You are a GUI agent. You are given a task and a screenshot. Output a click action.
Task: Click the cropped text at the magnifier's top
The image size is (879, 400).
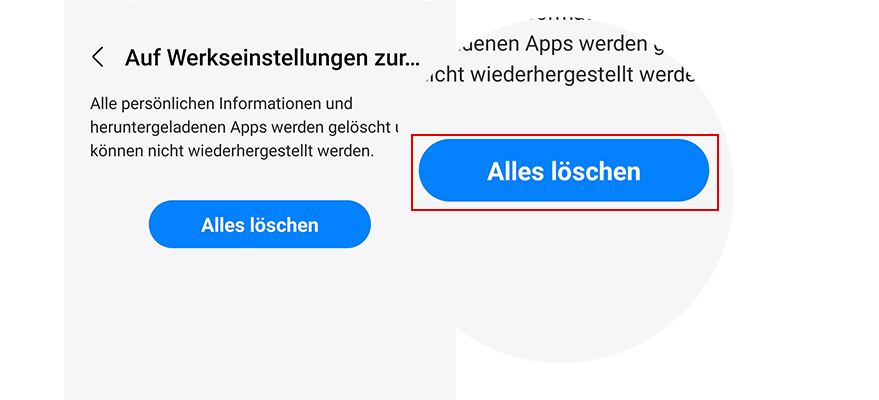pos(561,16)
